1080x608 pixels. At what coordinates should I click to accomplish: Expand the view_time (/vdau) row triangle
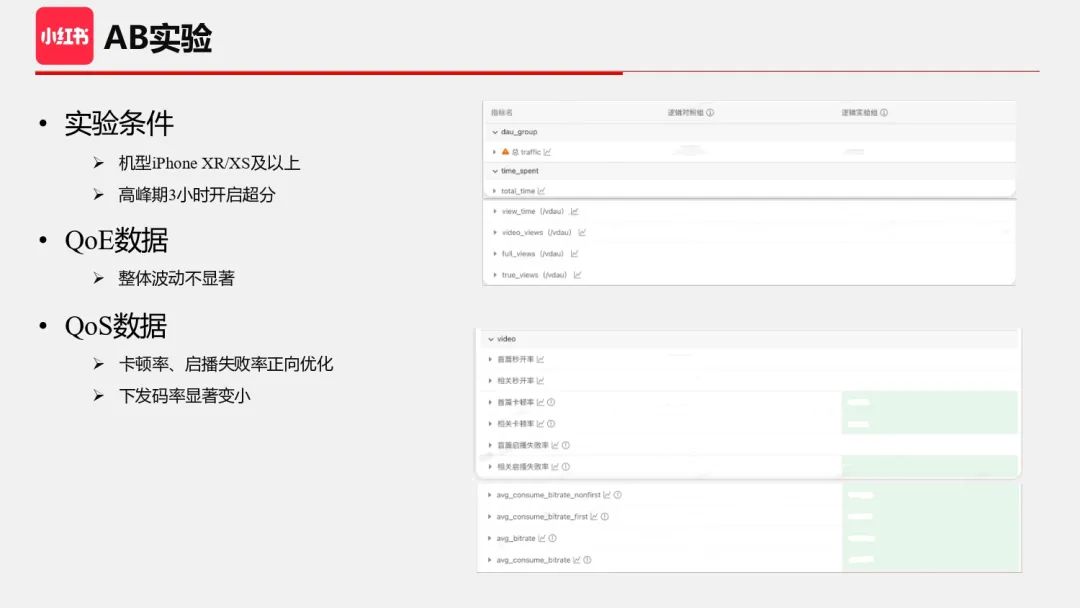[x=495, y=211]
